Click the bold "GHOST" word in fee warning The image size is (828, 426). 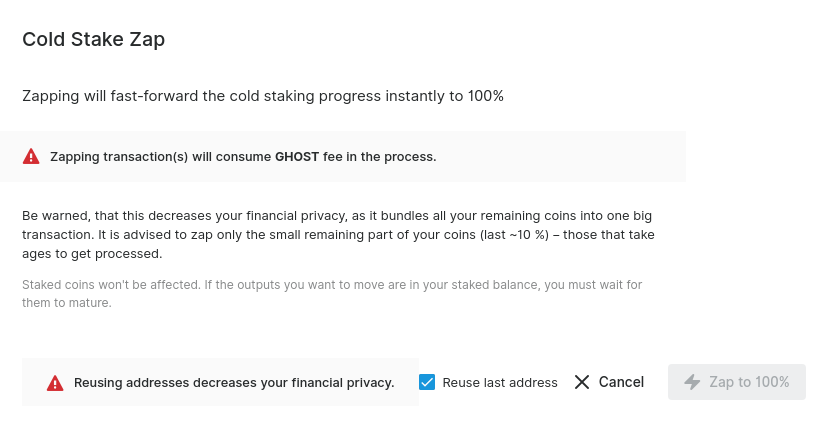point(297,156)
